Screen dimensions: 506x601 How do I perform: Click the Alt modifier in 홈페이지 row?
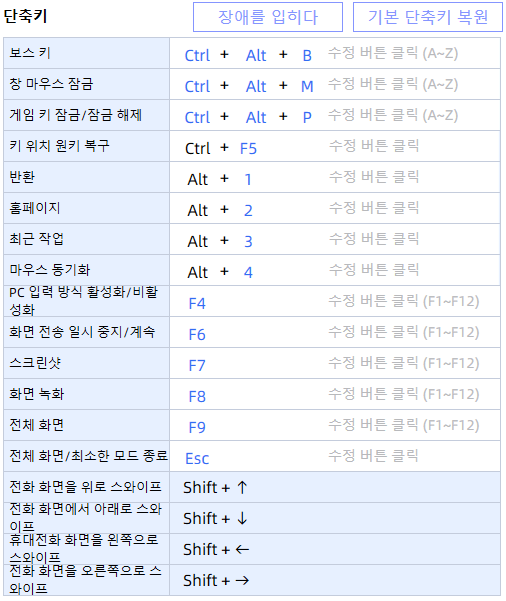(198, 211)
